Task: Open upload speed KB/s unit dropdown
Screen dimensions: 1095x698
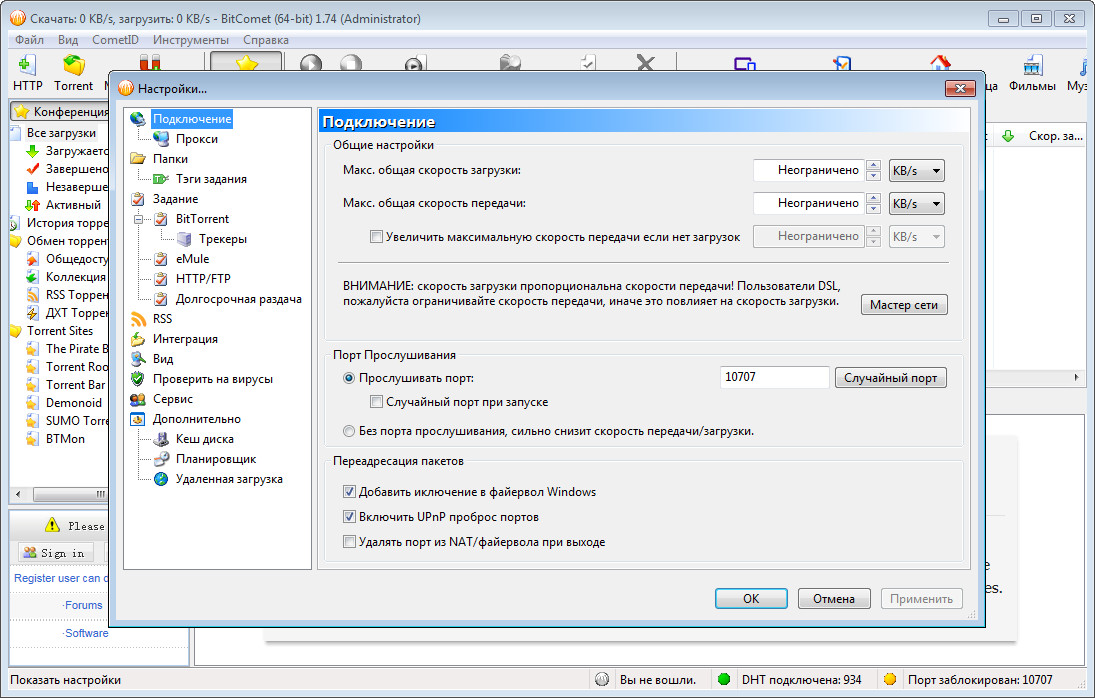Action: [x=916, y=204]
